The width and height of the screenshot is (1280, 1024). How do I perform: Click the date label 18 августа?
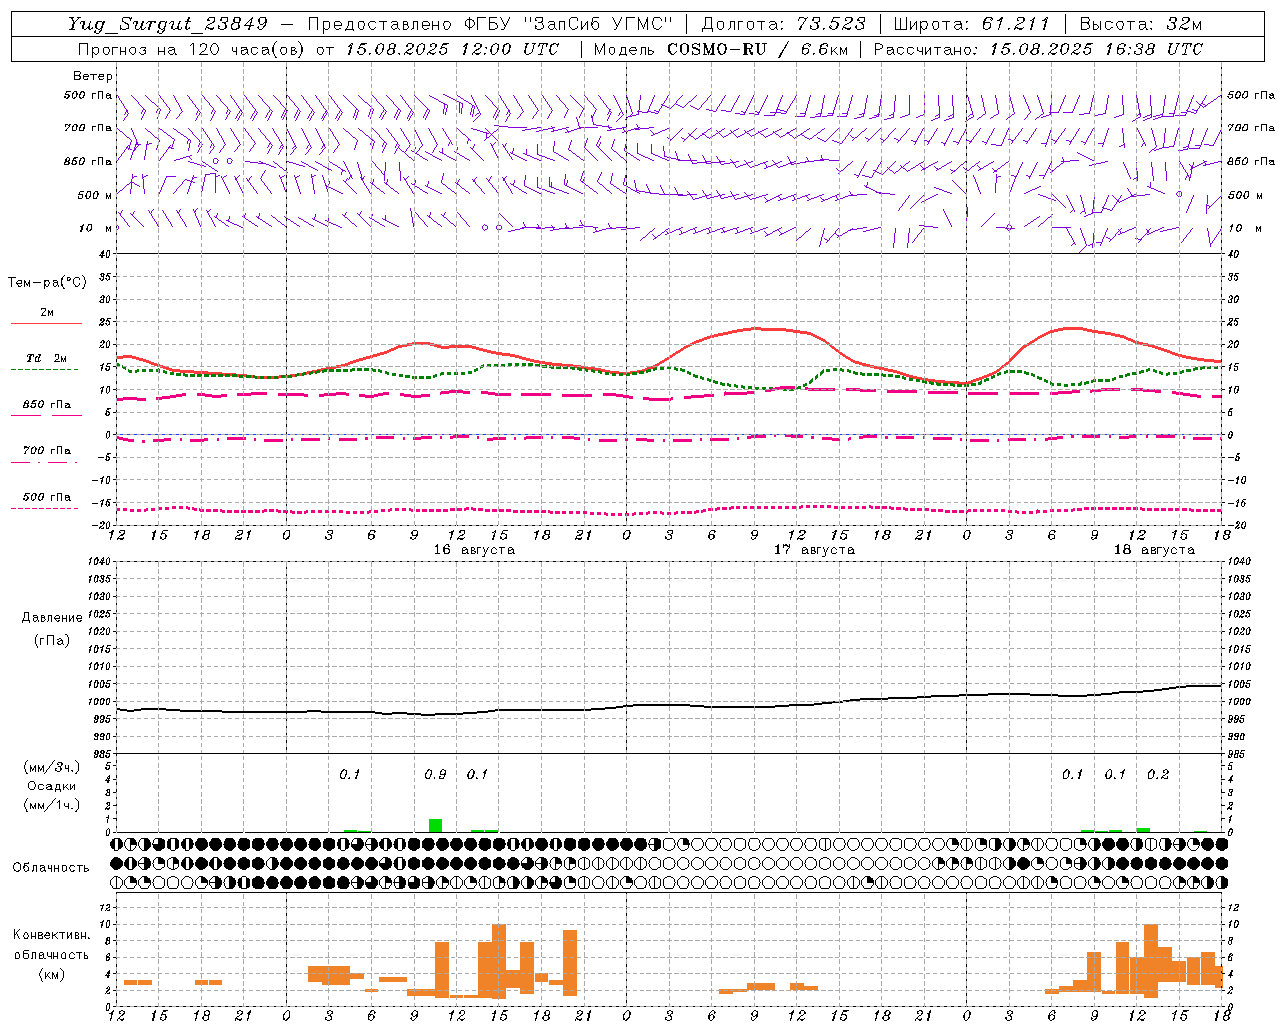coord(1154,550)
